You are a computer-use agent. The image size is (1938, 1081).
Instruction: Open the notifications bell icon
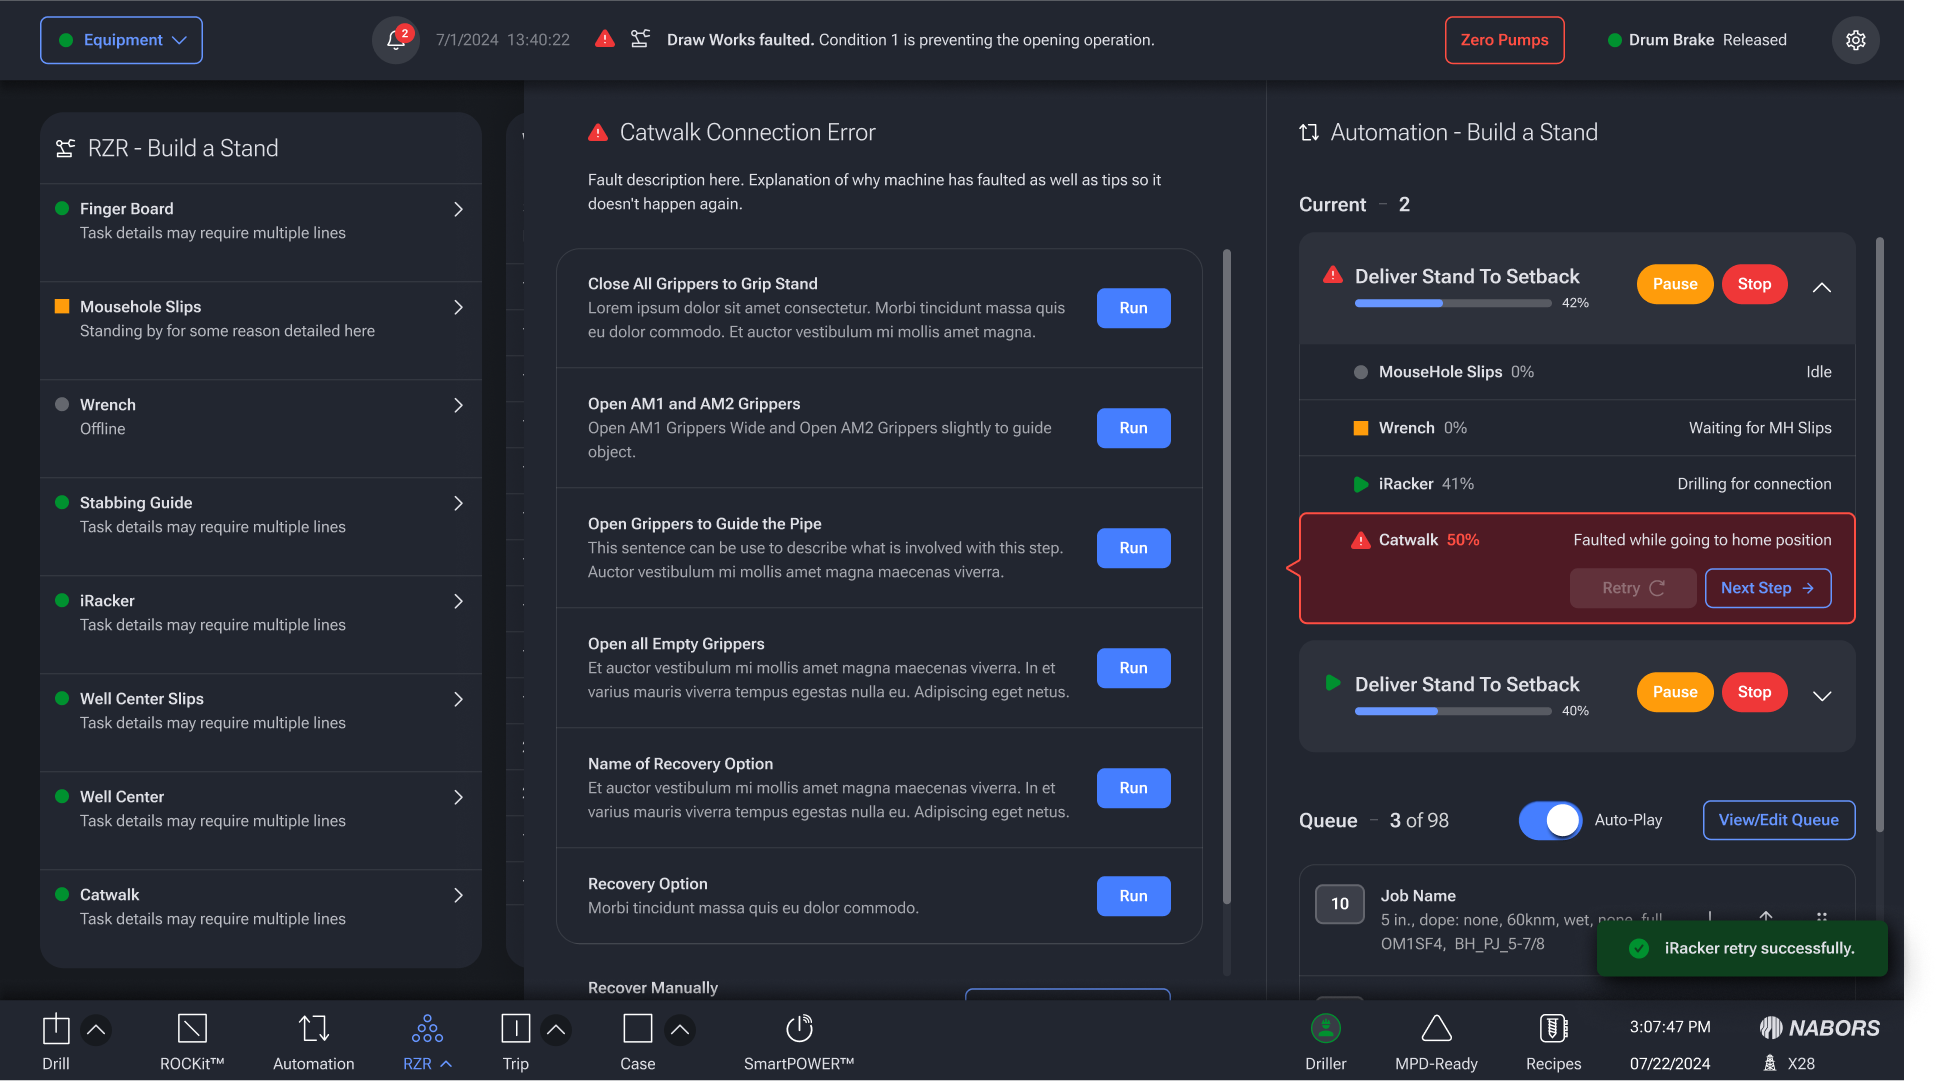coord(396,40)
